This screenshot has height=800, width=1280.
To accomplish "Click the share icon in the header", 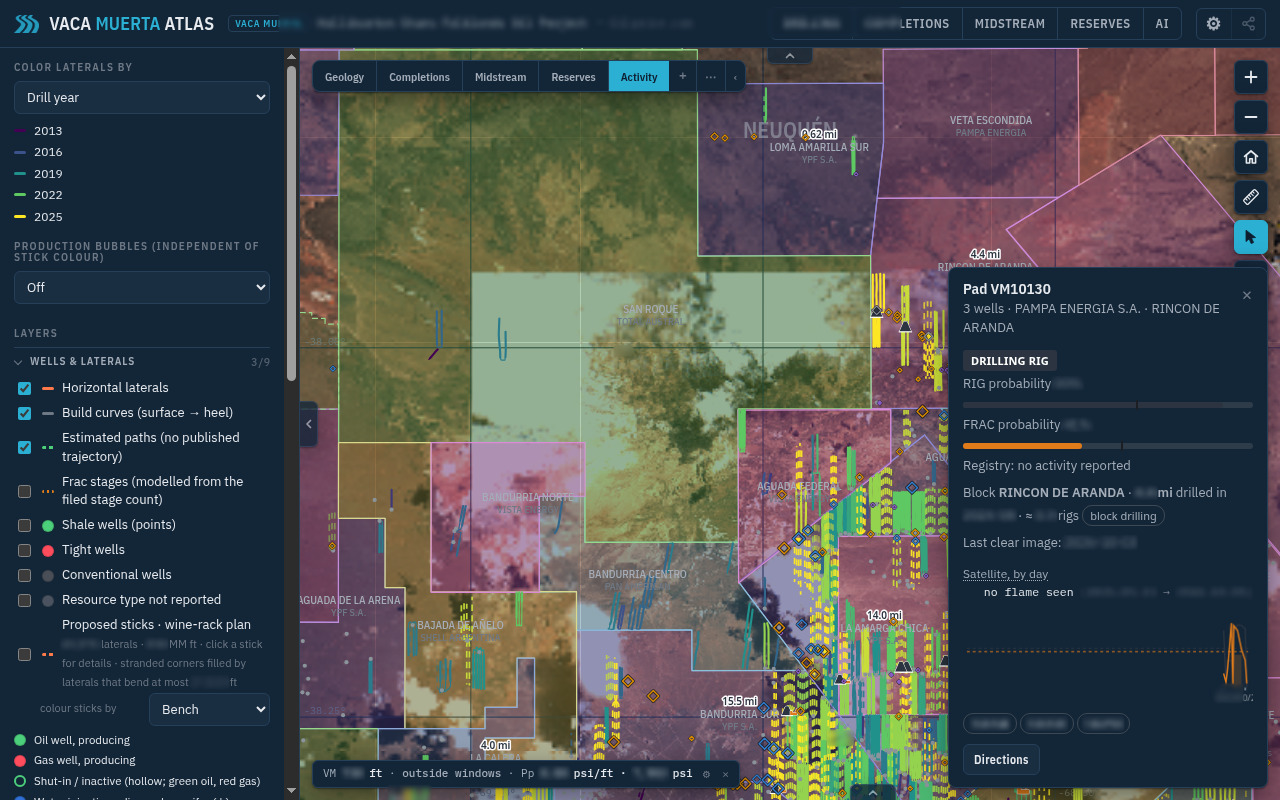I will (1248, 24).
